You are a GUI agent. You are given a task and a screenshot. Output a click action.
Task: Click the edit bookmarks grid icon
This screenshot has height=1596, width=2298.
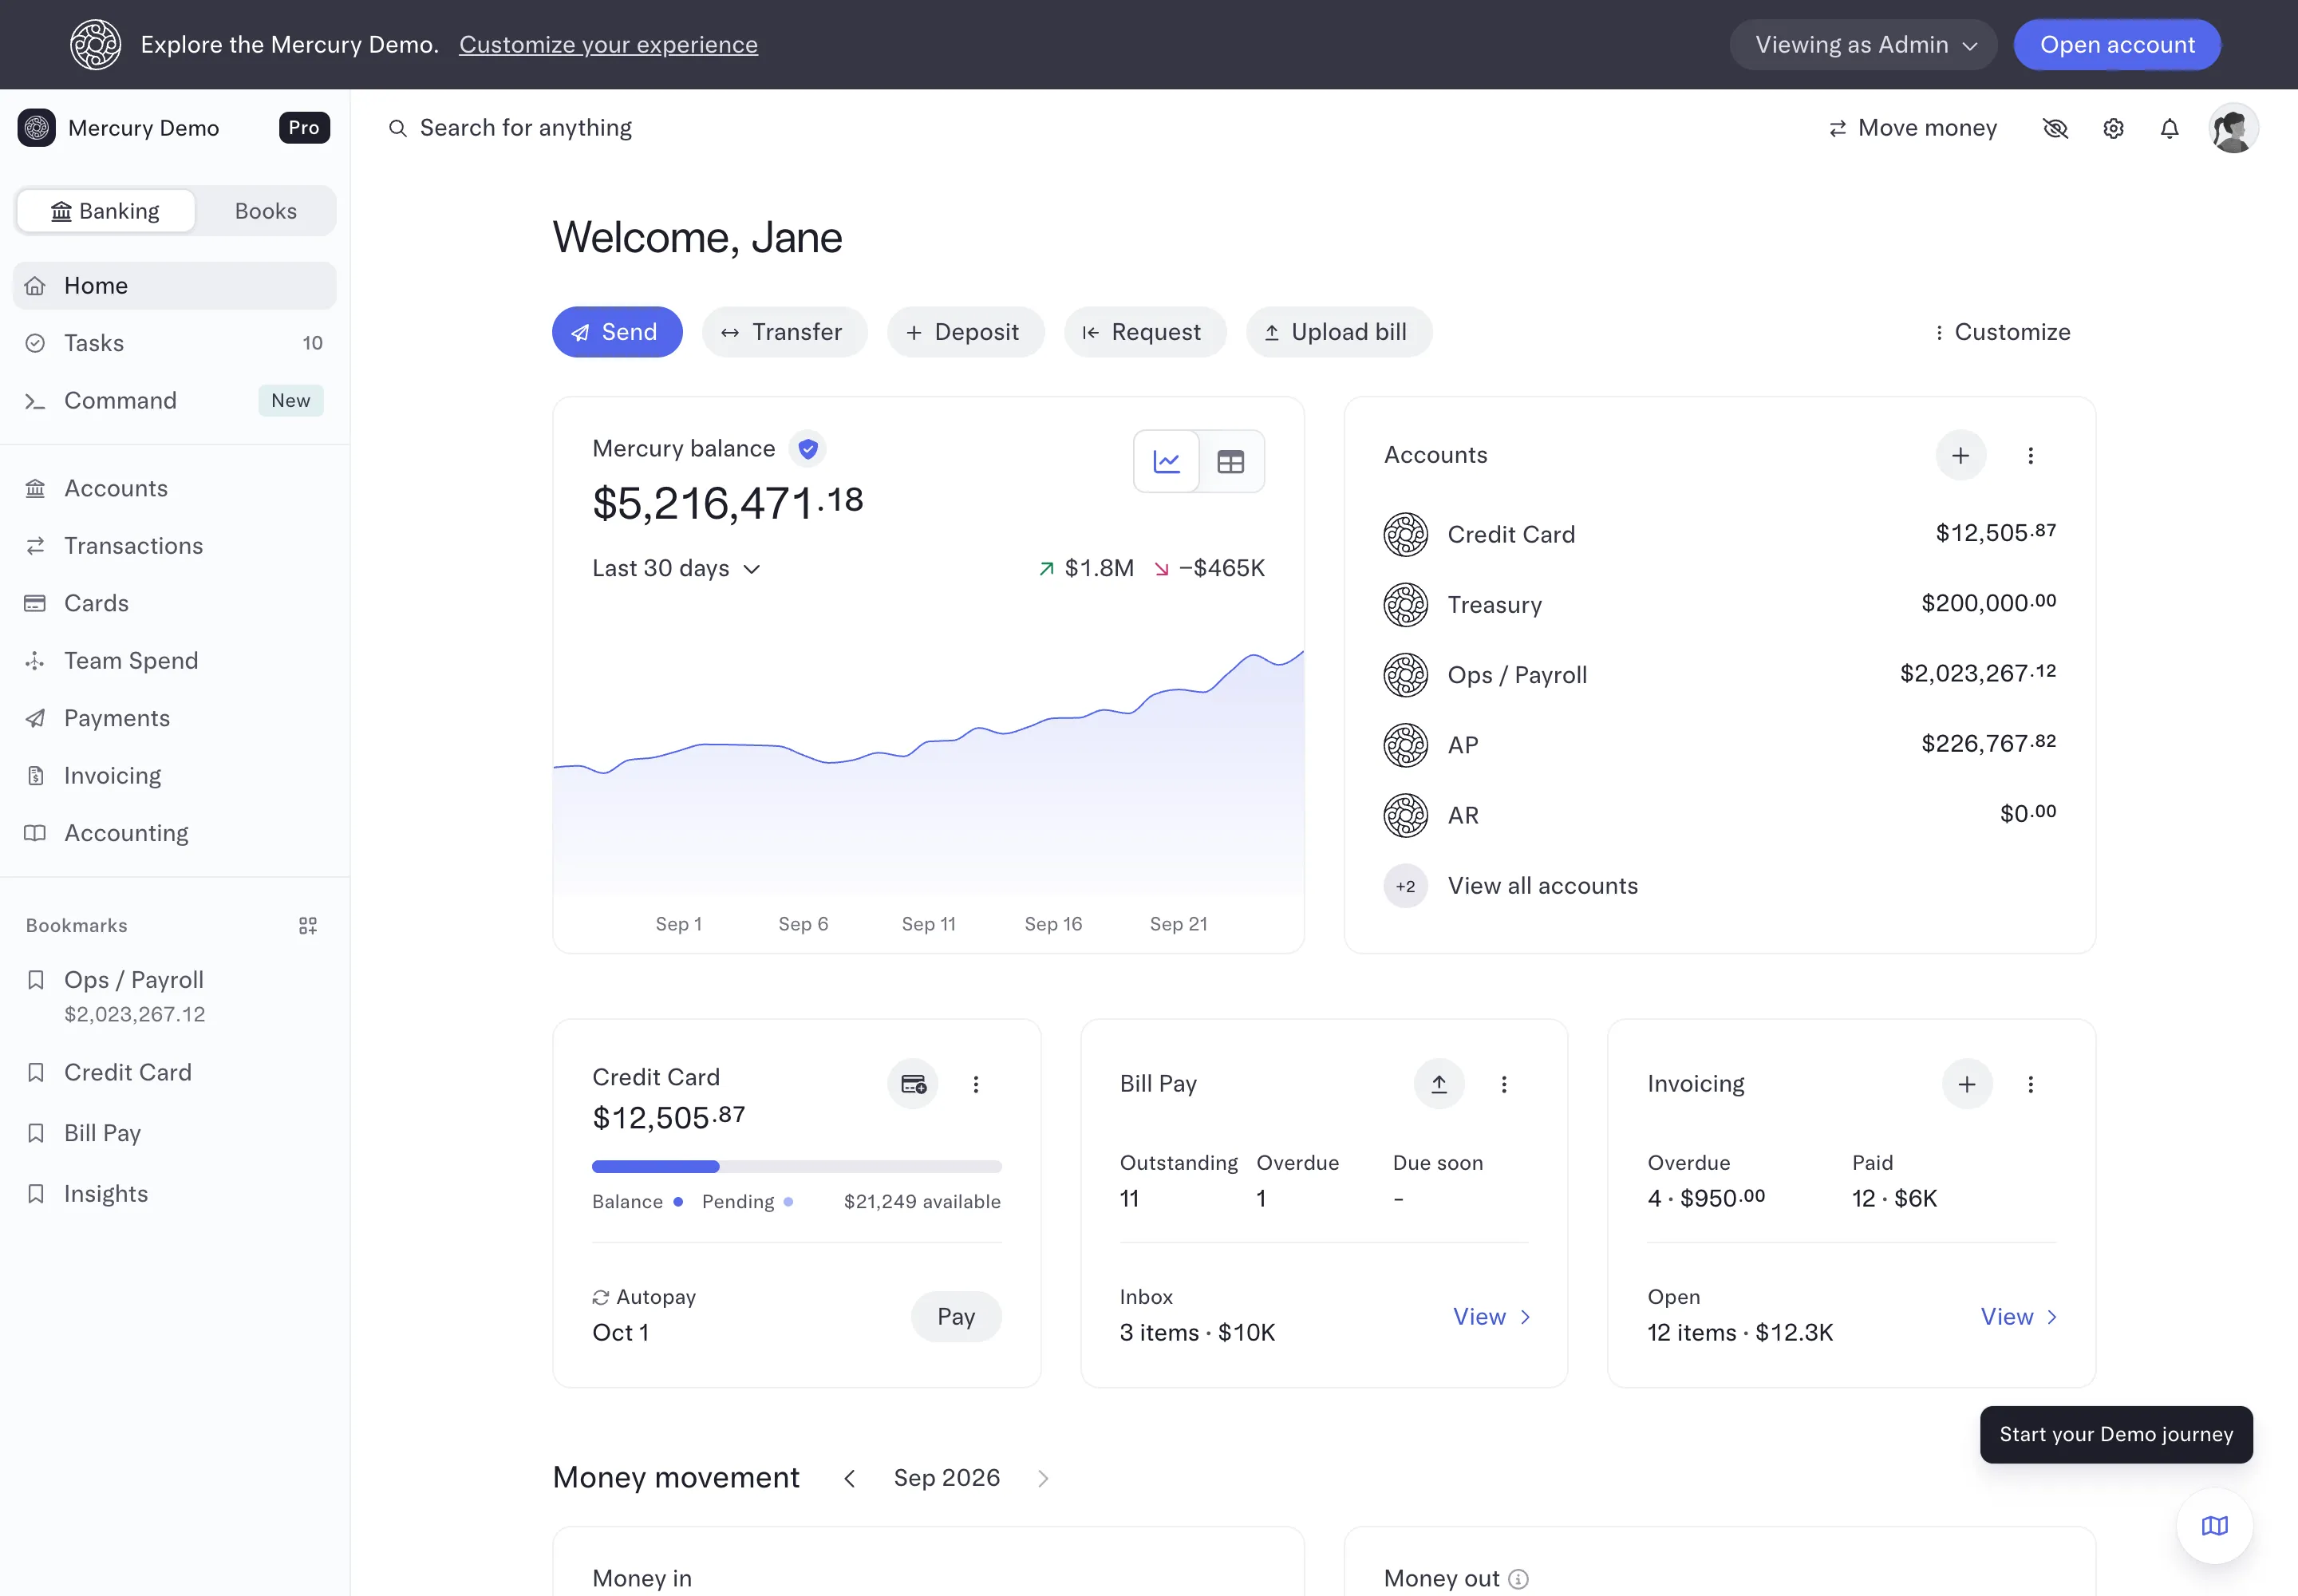coord(308,926)
